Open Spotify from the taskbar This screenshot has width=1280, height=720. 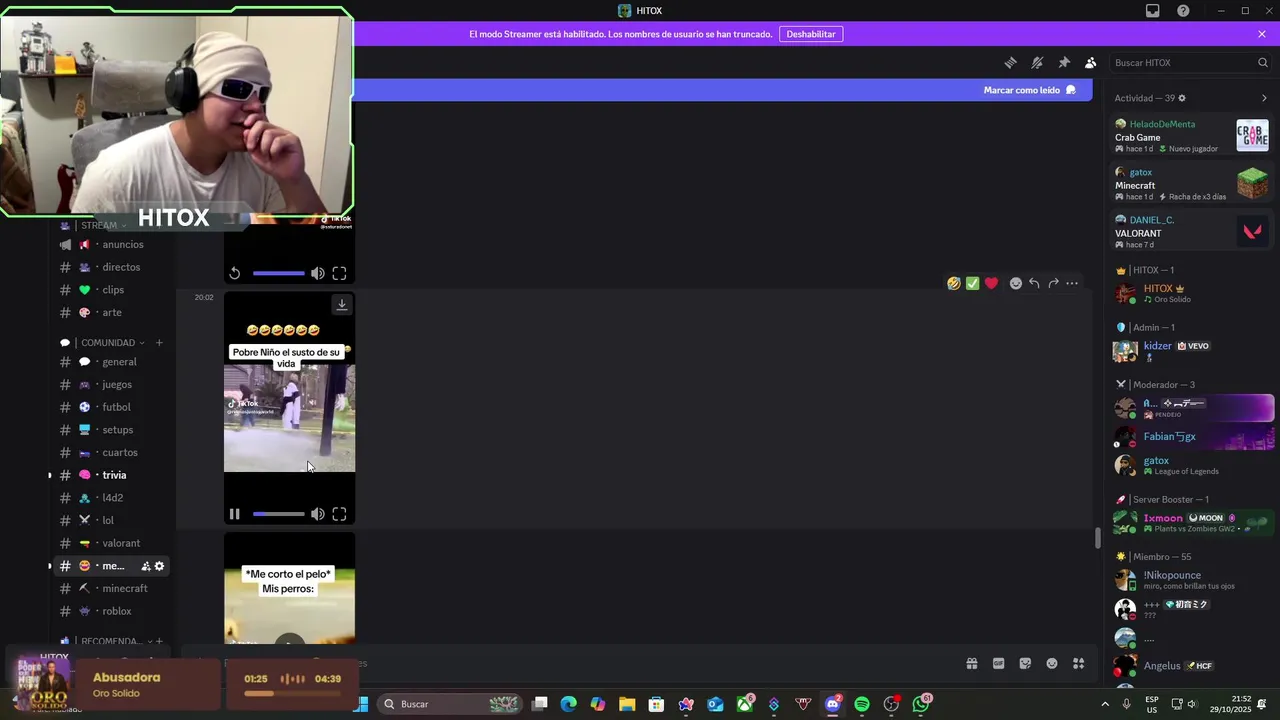tap(862, 704)
